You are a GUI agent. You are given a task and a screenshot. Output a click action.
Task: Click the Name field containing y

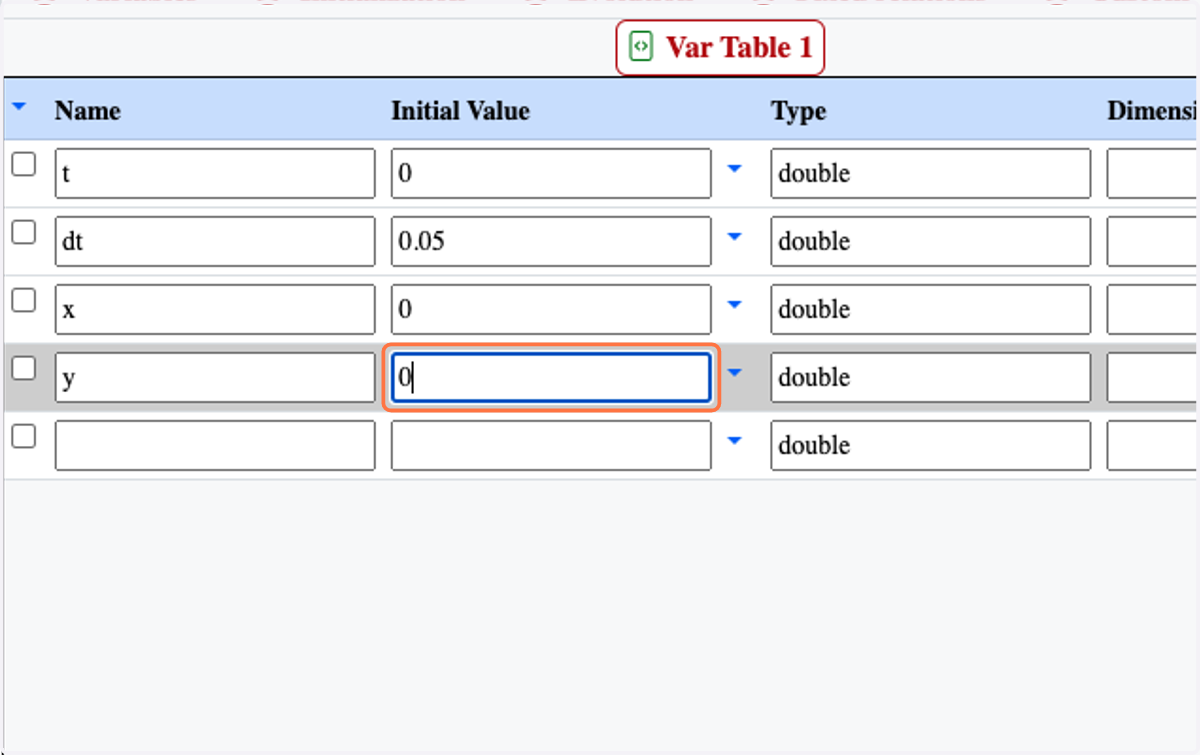tap(215, 378)
